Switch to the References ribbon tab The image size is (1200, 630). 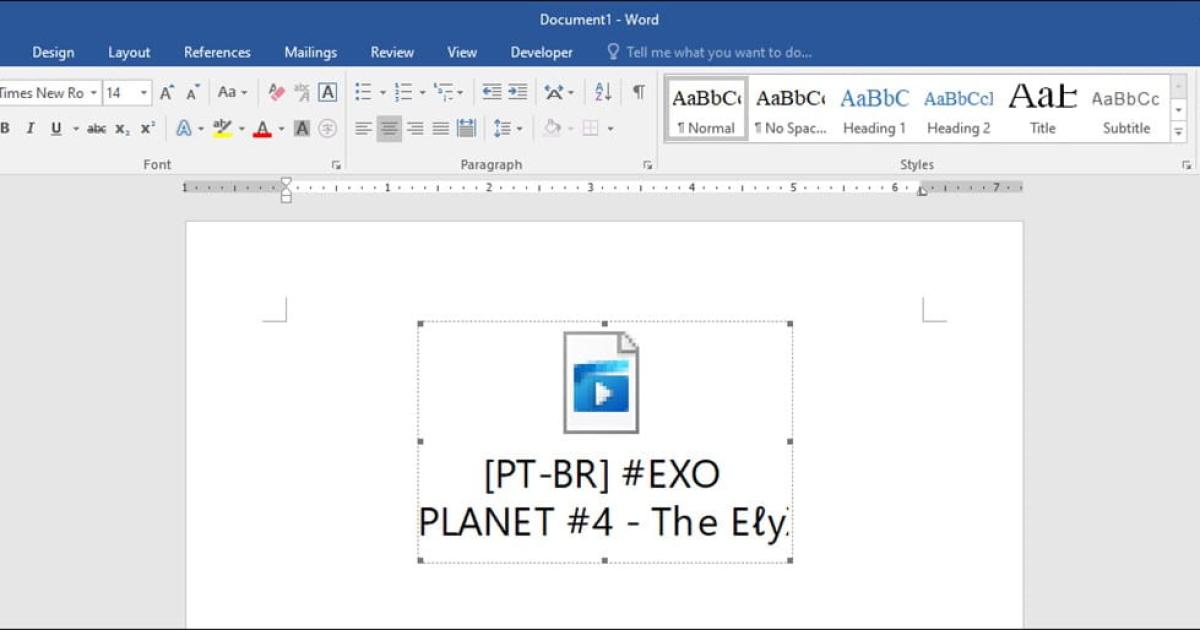click(217, 52)
